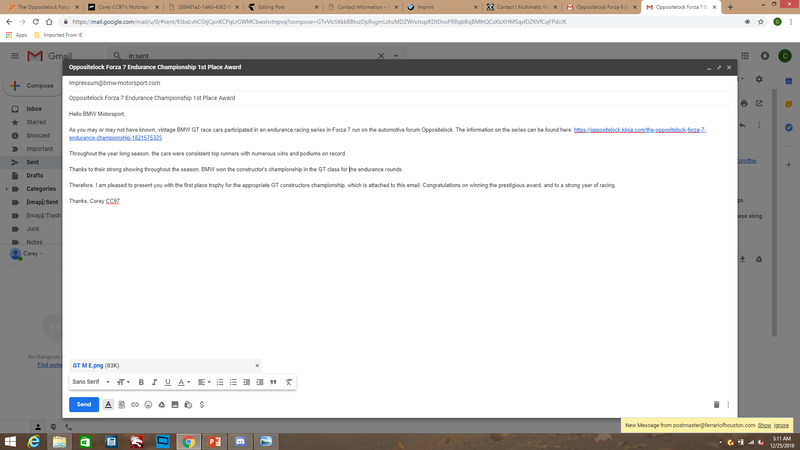Toggle confidential mode lock-clock icon

coord(188,405)
